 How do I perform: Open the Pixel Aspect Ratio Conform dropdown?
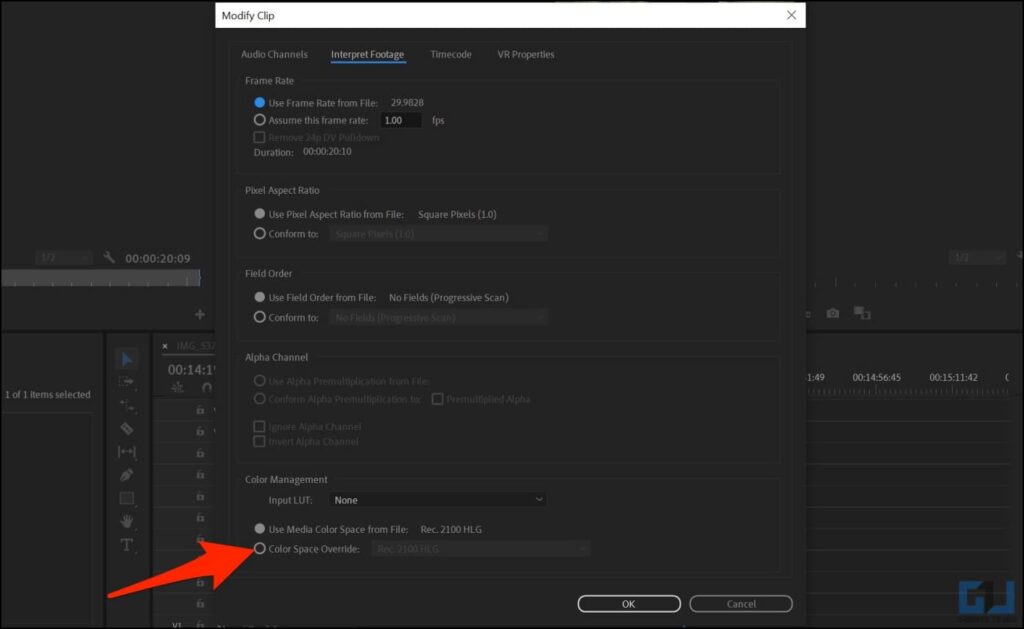(x=437, y=233)
